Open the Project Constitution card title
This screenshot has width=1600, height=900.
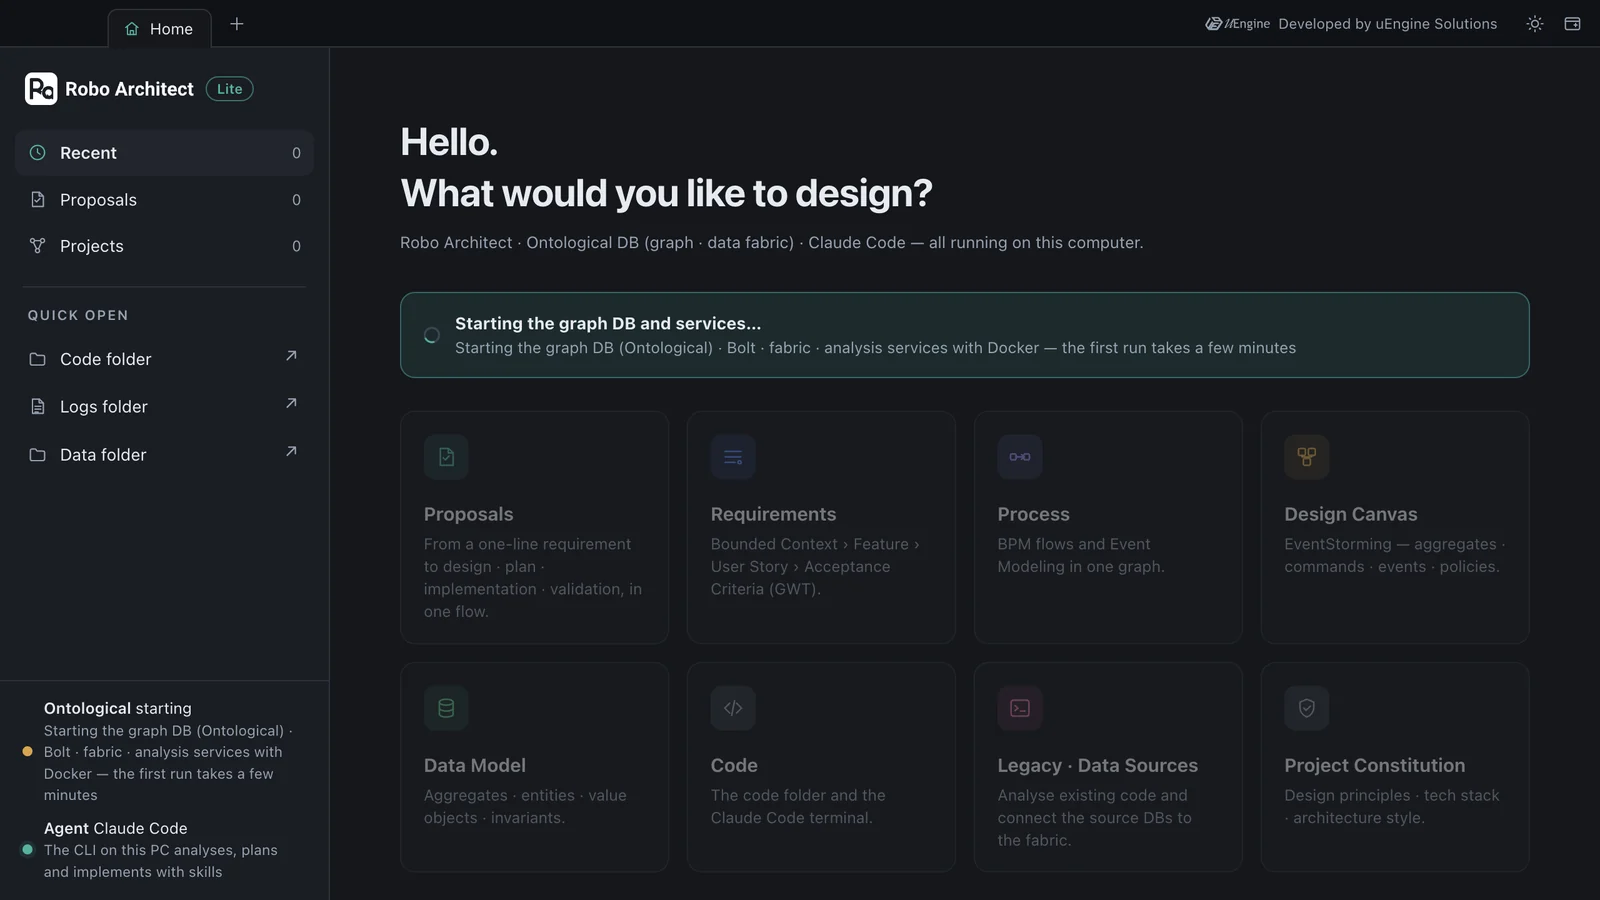point(1374,765)
